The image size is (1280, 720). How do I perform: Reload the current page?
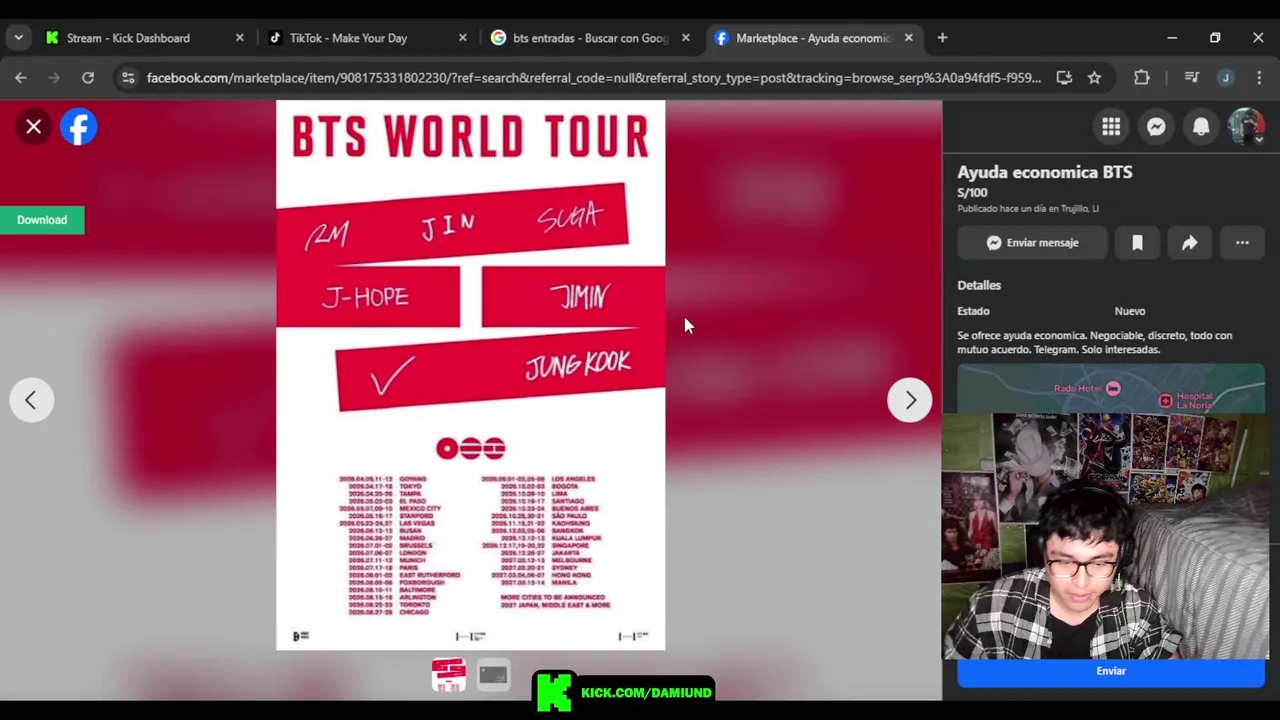(88, 78)
